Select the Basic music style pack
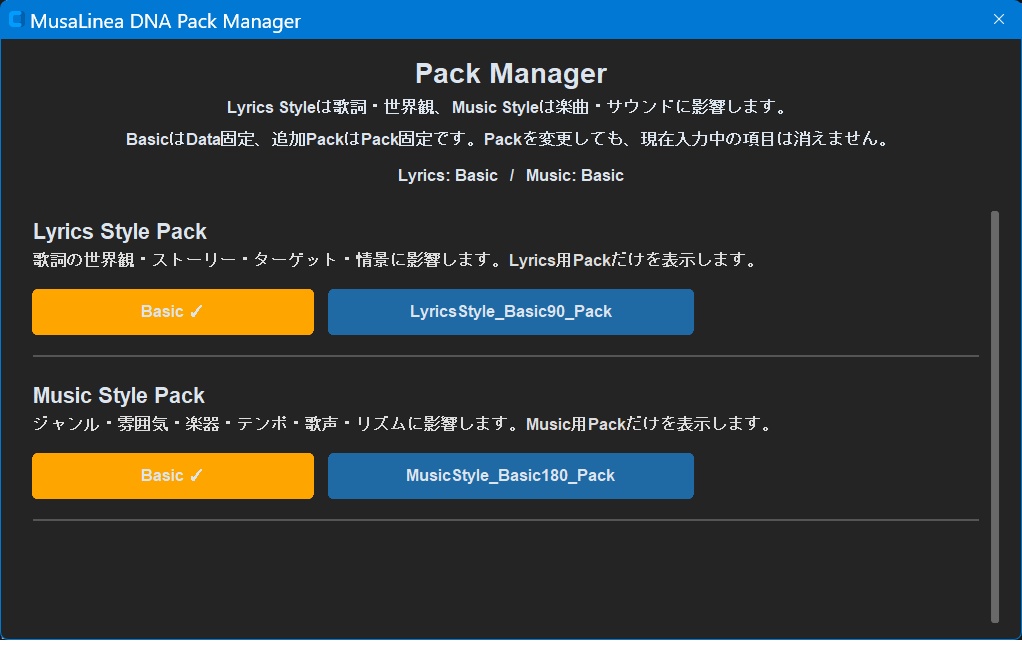1022x648 pixels. [173, 477]
